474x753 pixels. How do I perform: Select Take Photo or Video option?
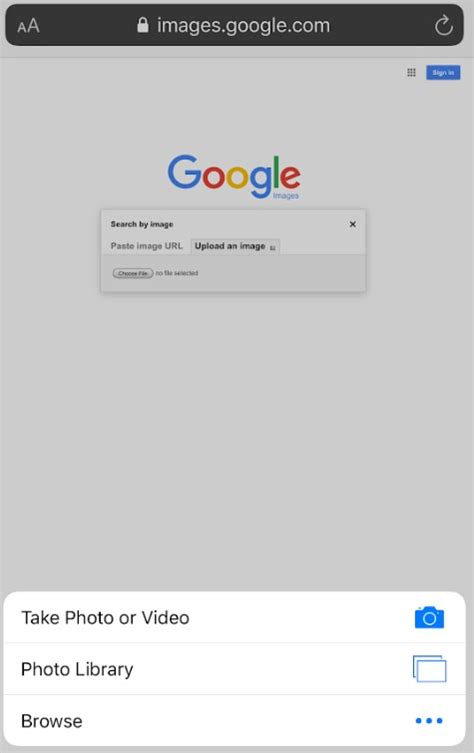[234, 618]
